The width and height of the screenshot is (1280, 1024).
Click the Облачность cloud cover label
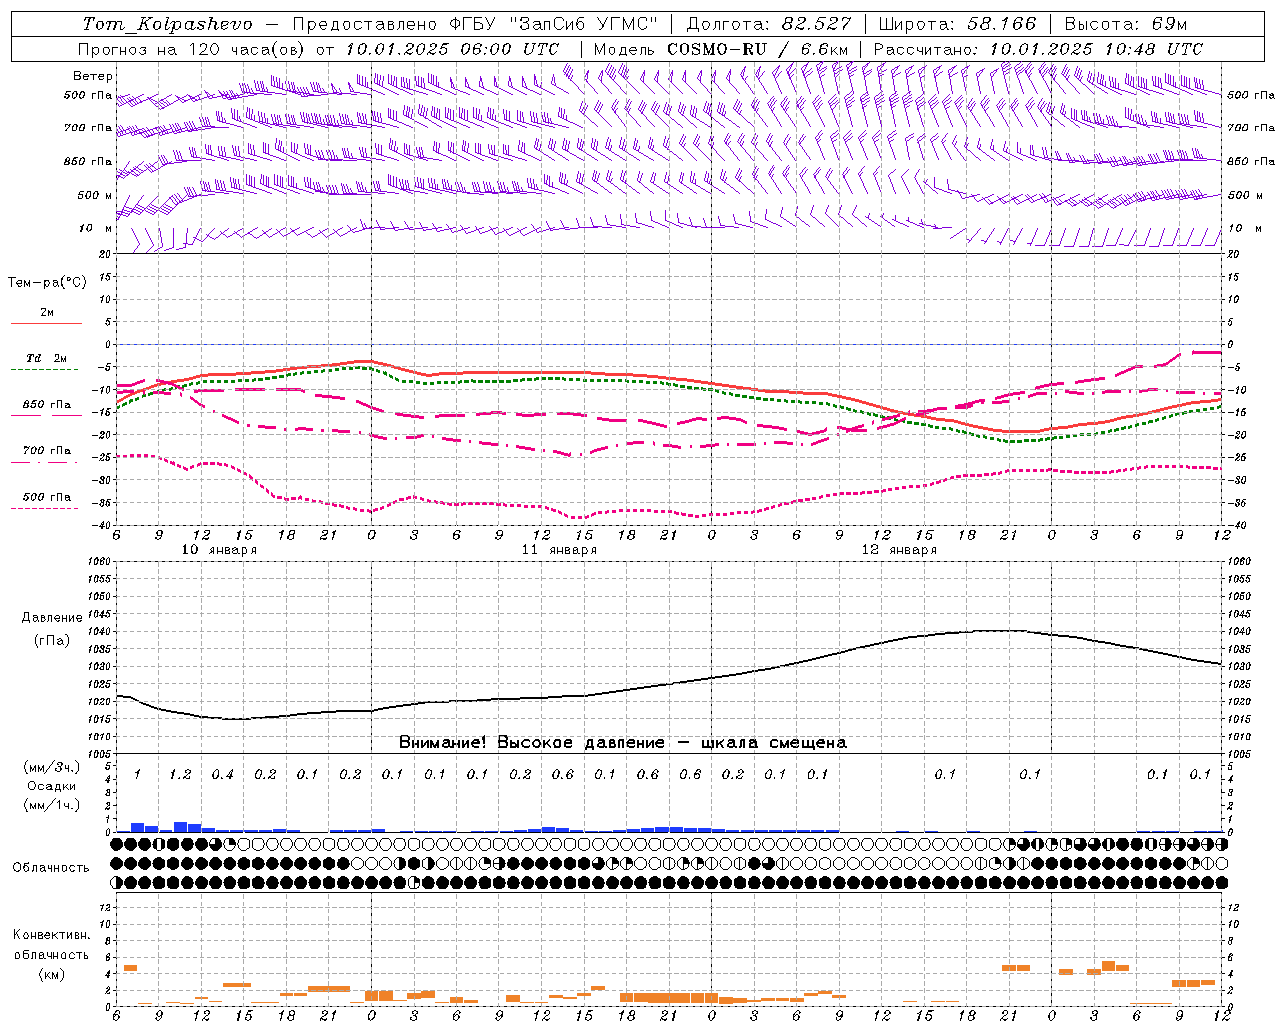tap(51, 867)
